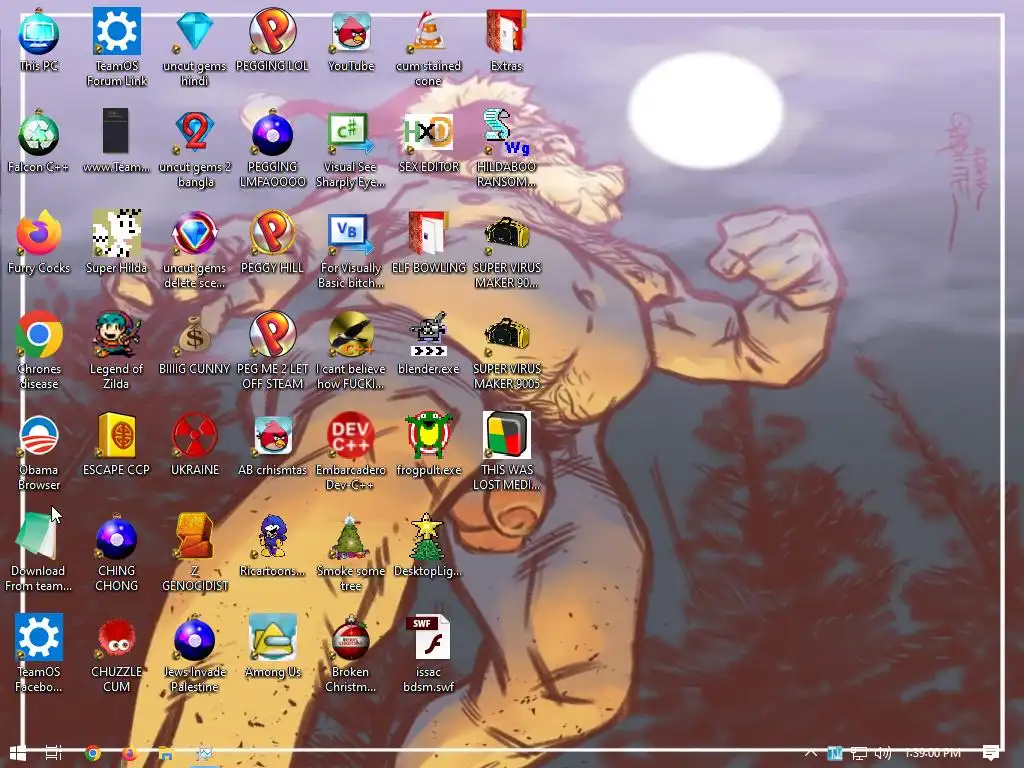Open Download From team... notepad icon
Screen dimensions: 1024x768
pos(39,552)
